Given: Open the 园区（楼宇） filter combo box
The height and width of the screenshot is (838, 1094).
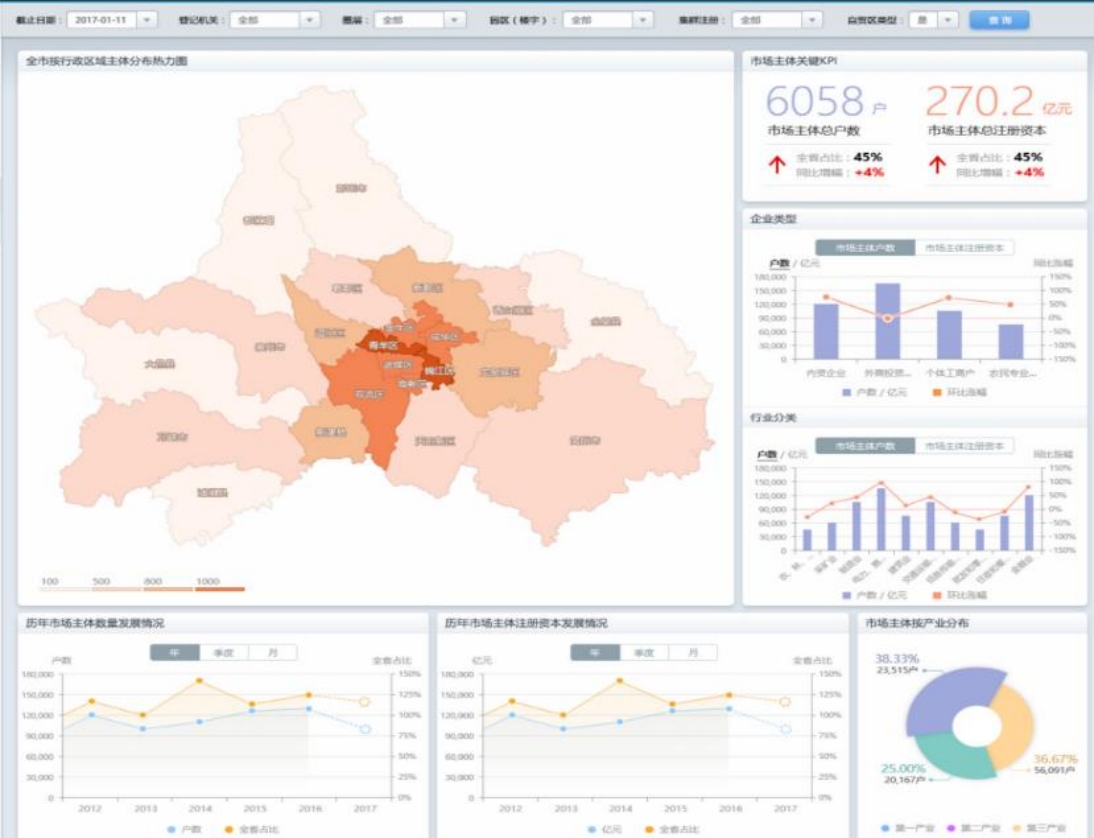Looking at the screenshot, I should click(x=609, y=20).
